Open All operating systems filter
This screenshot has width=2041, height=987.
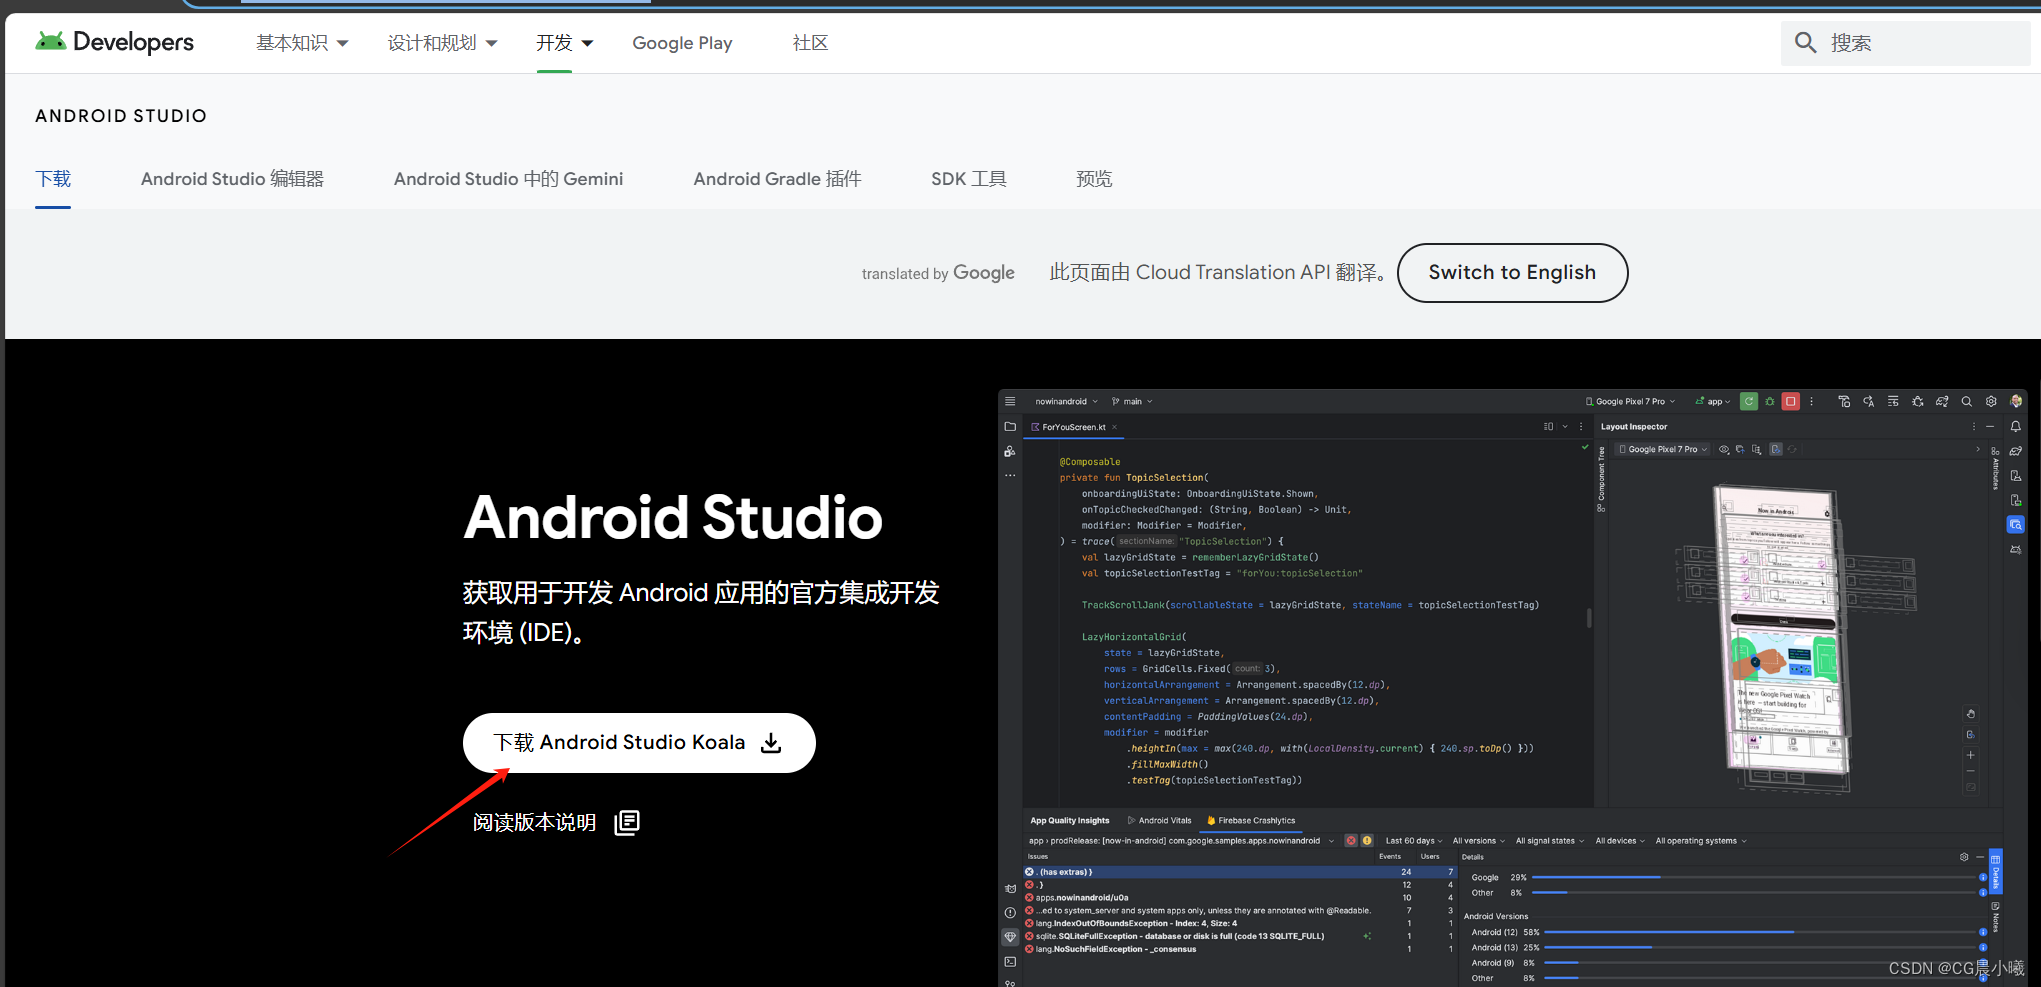1701,841
